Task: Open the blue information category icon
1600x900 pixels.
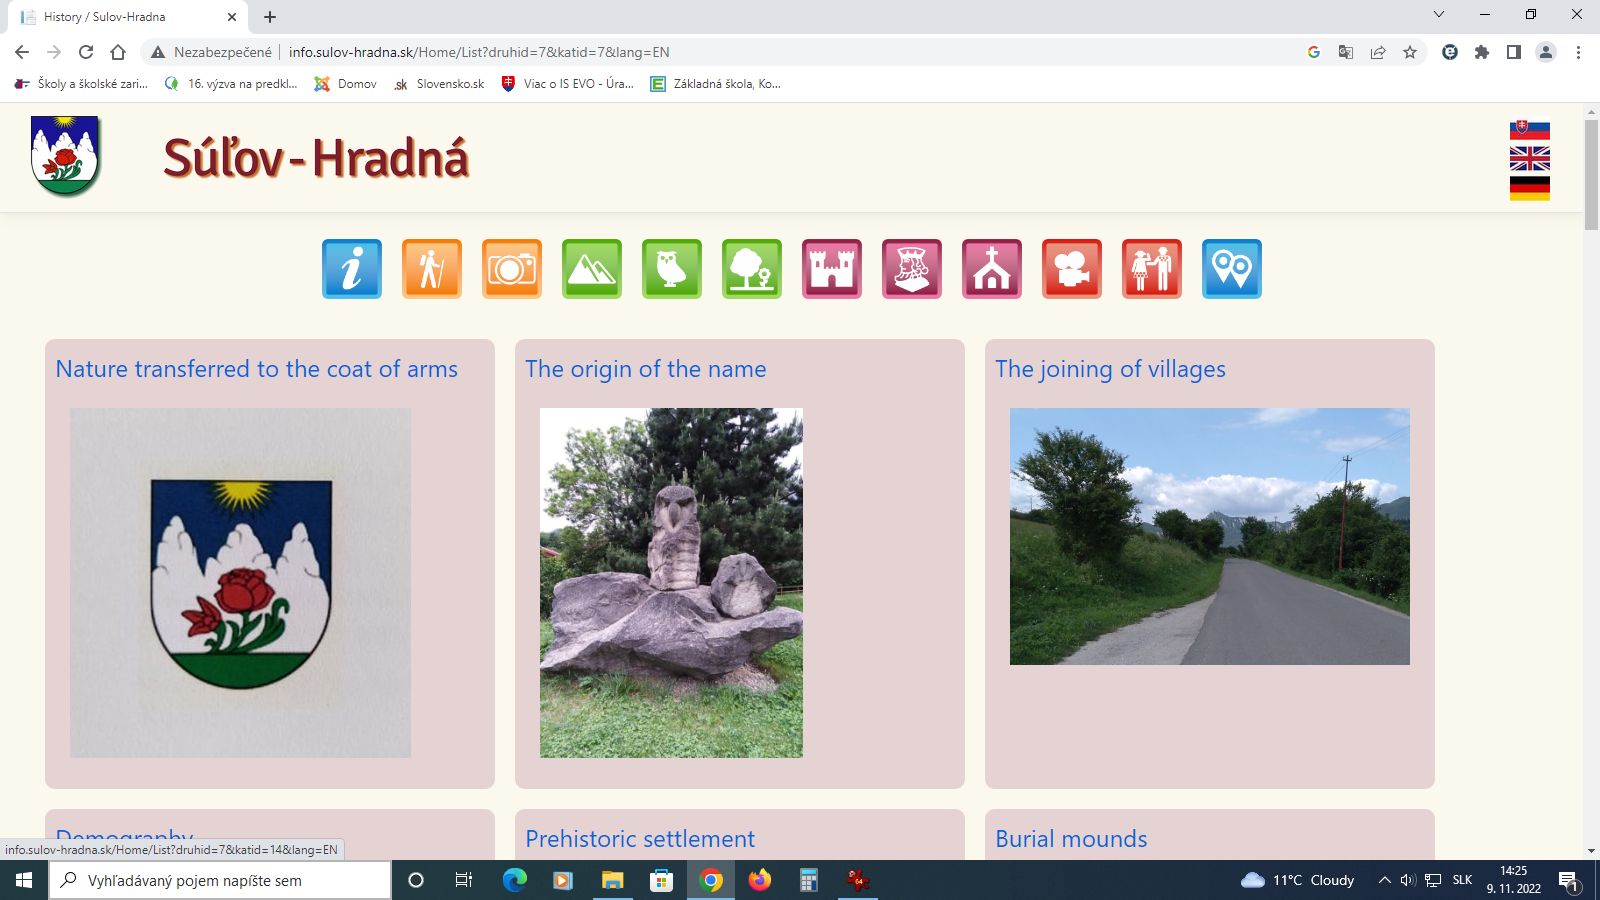Action: [352, 269]
